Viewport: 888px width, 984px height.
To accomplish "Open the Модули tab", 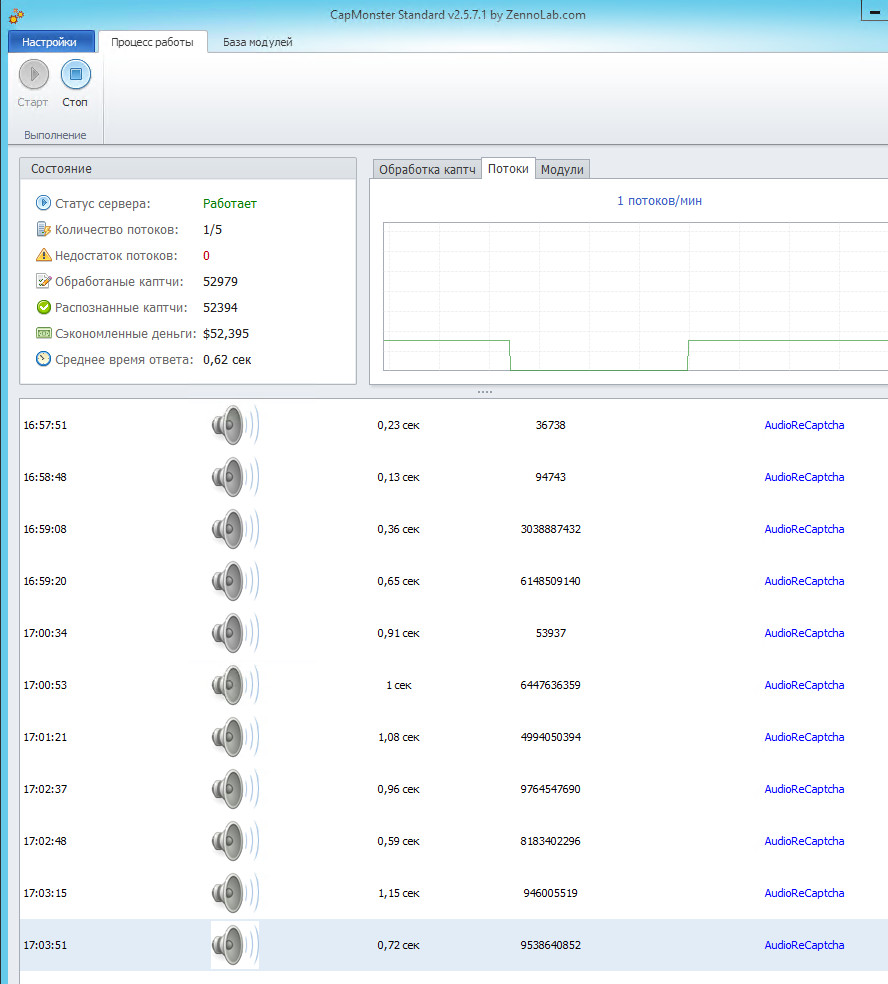I will pyautogui.click(x=562, y=169).
